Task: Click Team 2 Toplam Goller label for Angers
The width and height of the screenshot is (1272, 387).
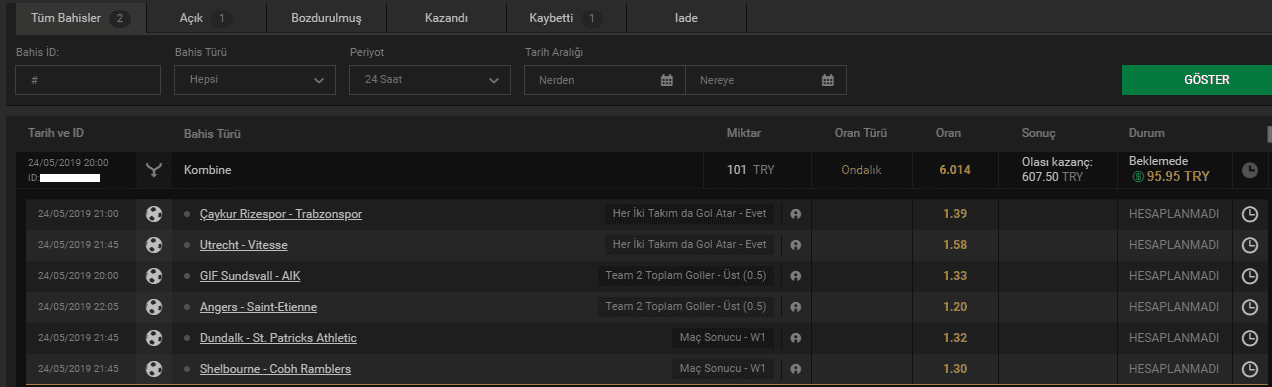Action: tap(687, 307)
